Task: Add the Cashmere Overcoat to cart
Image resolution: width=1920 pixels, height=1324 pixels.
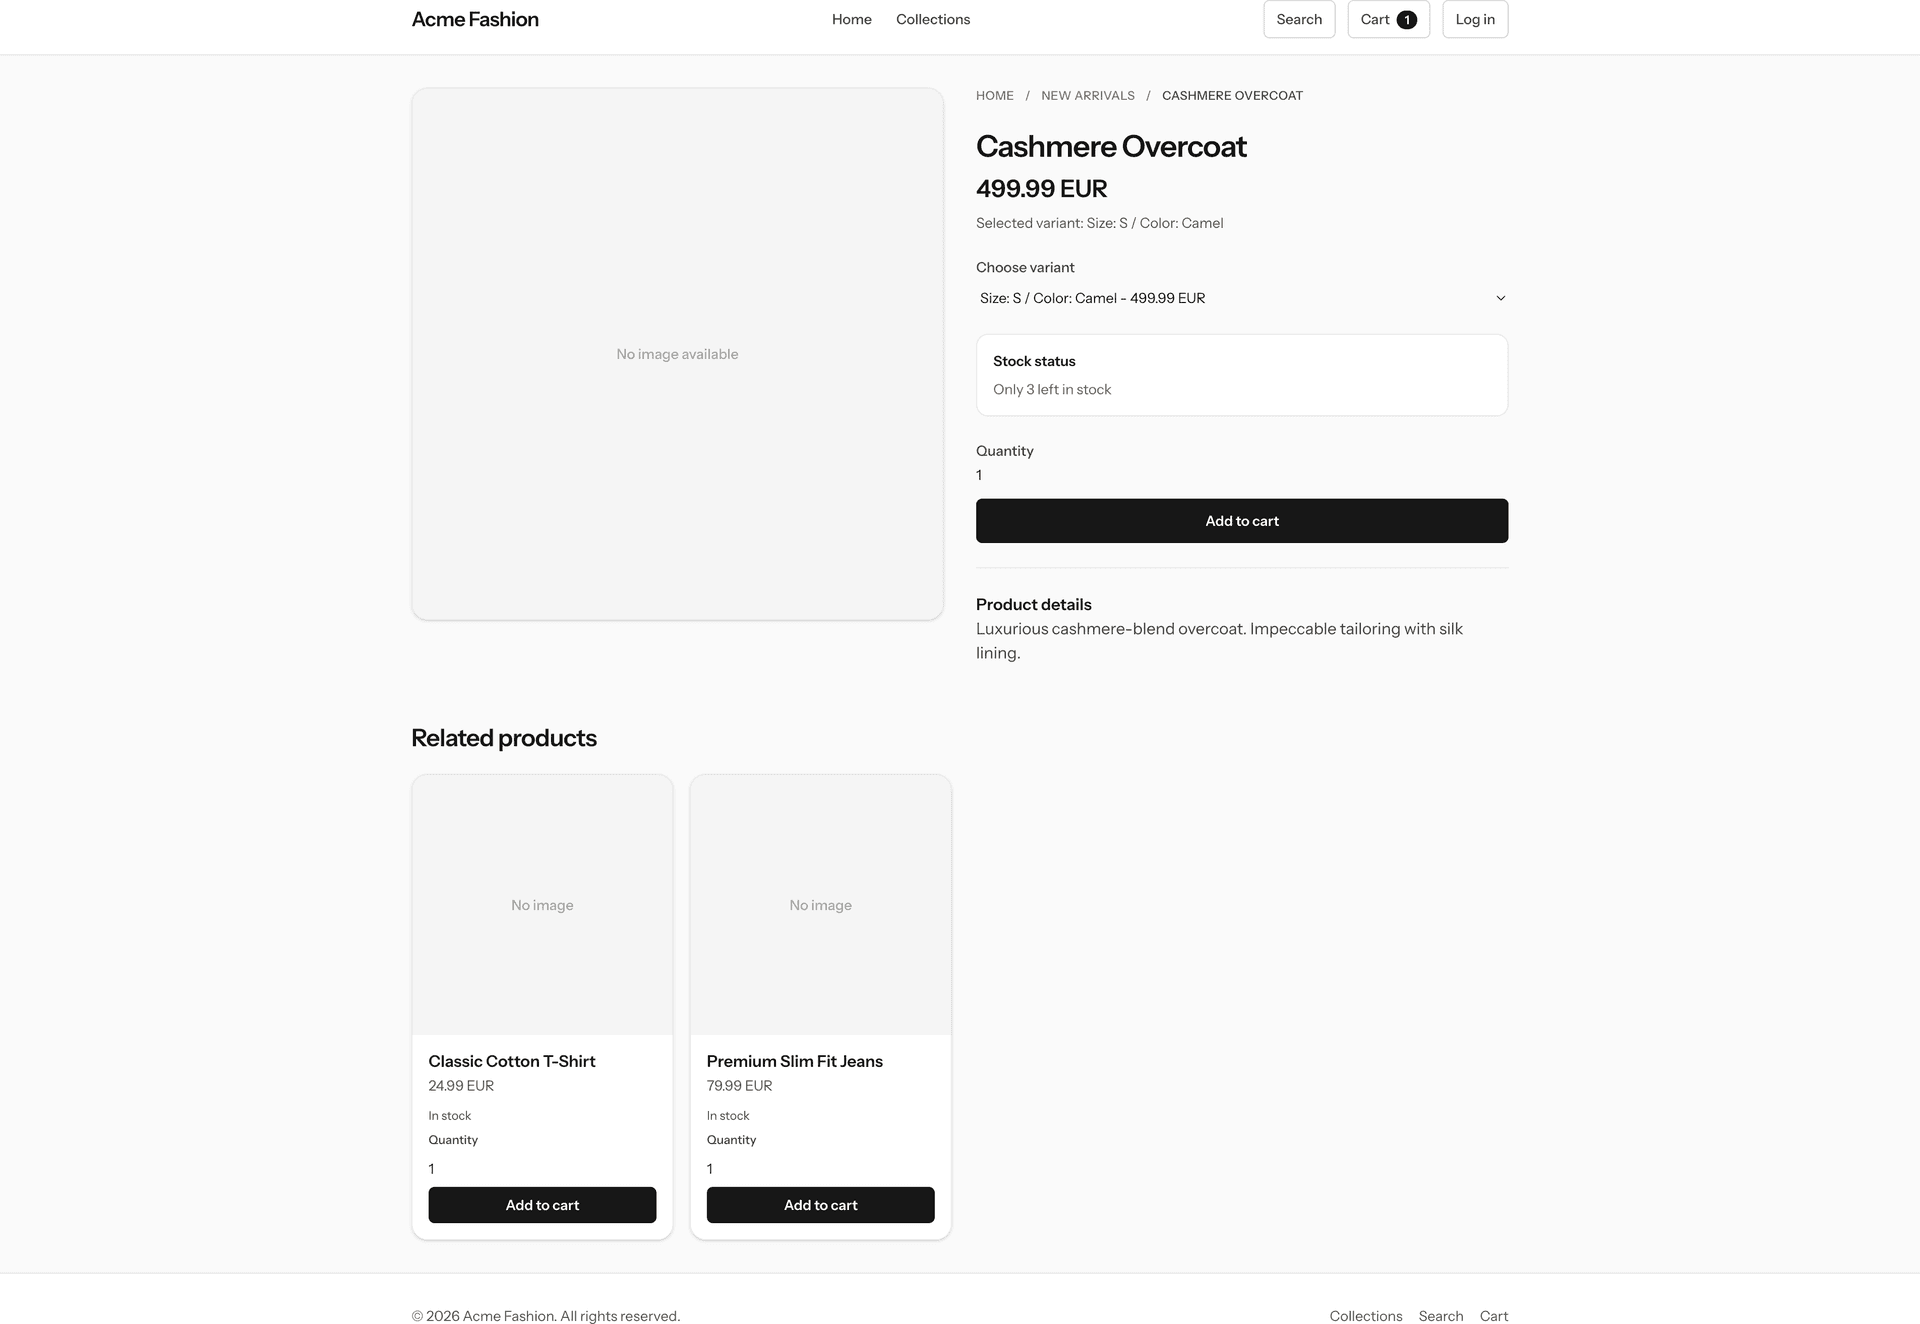Action: click(1242, 520)
